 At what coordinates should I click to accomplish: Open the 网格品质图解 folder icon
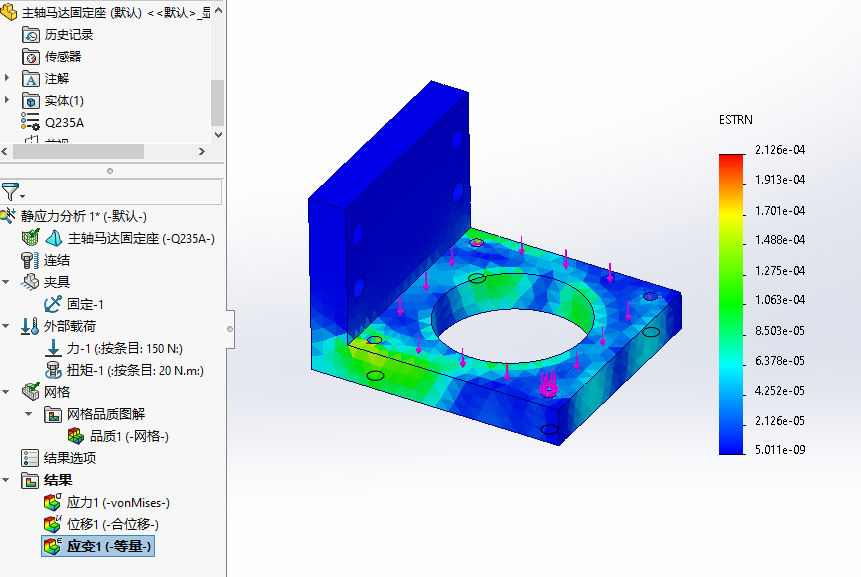53,414
